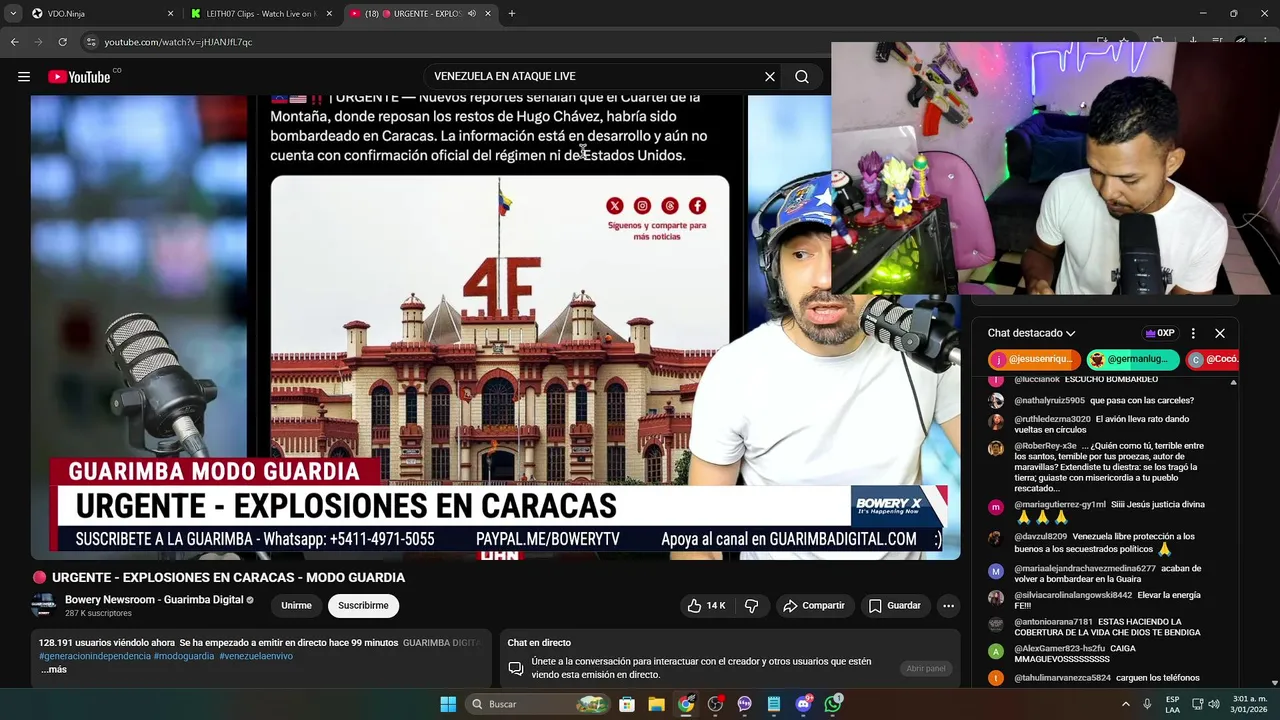Image resolution: width=1280 pixels, height=720 pixels.
Task: Click the Chat en directo heading
Action: [539, 643]
